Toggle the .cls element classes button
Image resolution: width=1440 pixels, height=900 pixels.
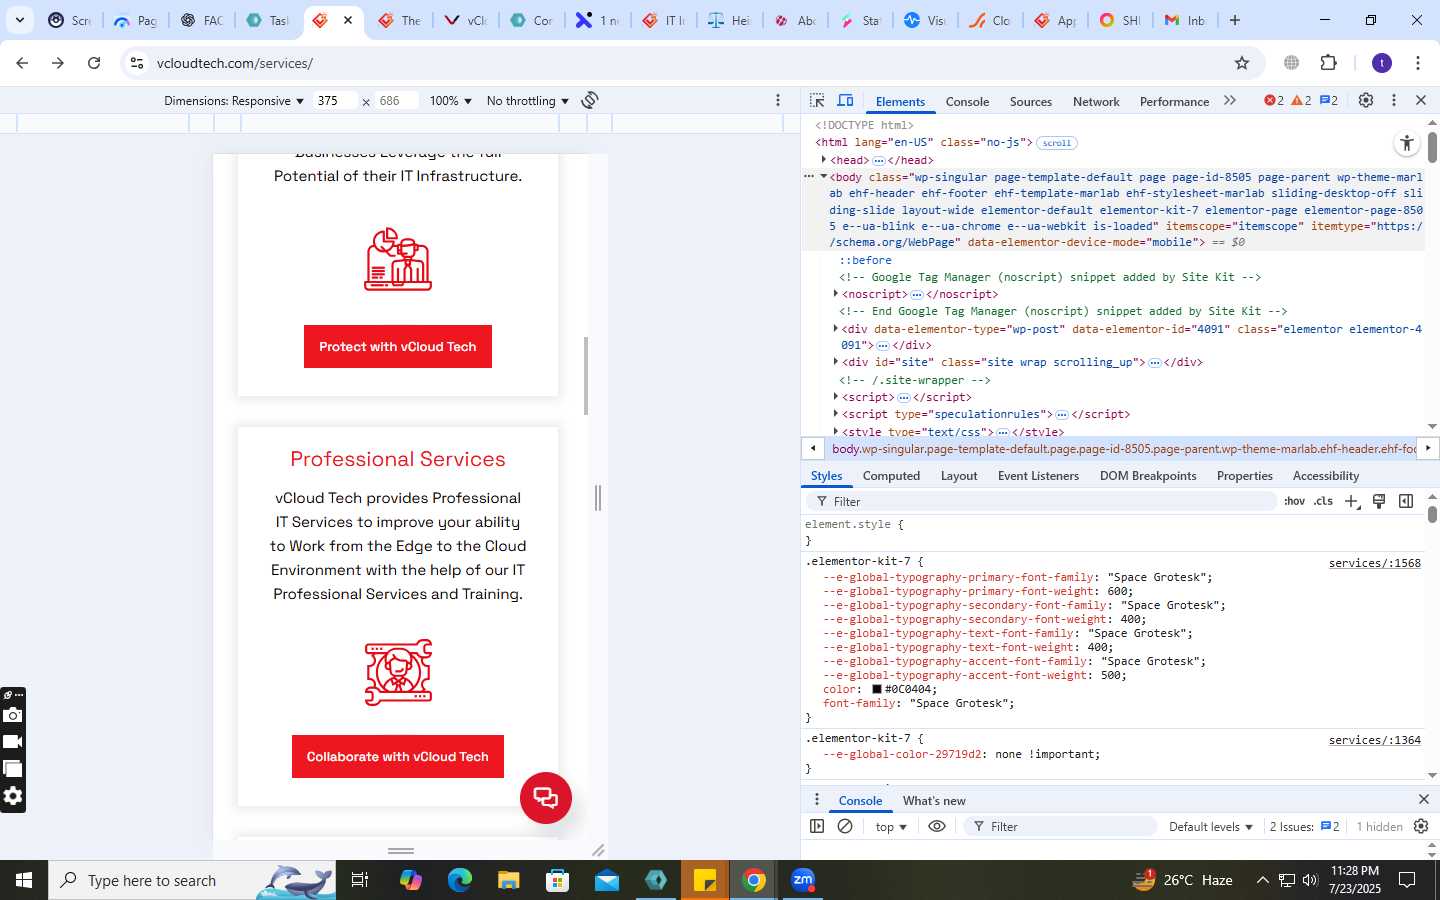[1324, 502]
